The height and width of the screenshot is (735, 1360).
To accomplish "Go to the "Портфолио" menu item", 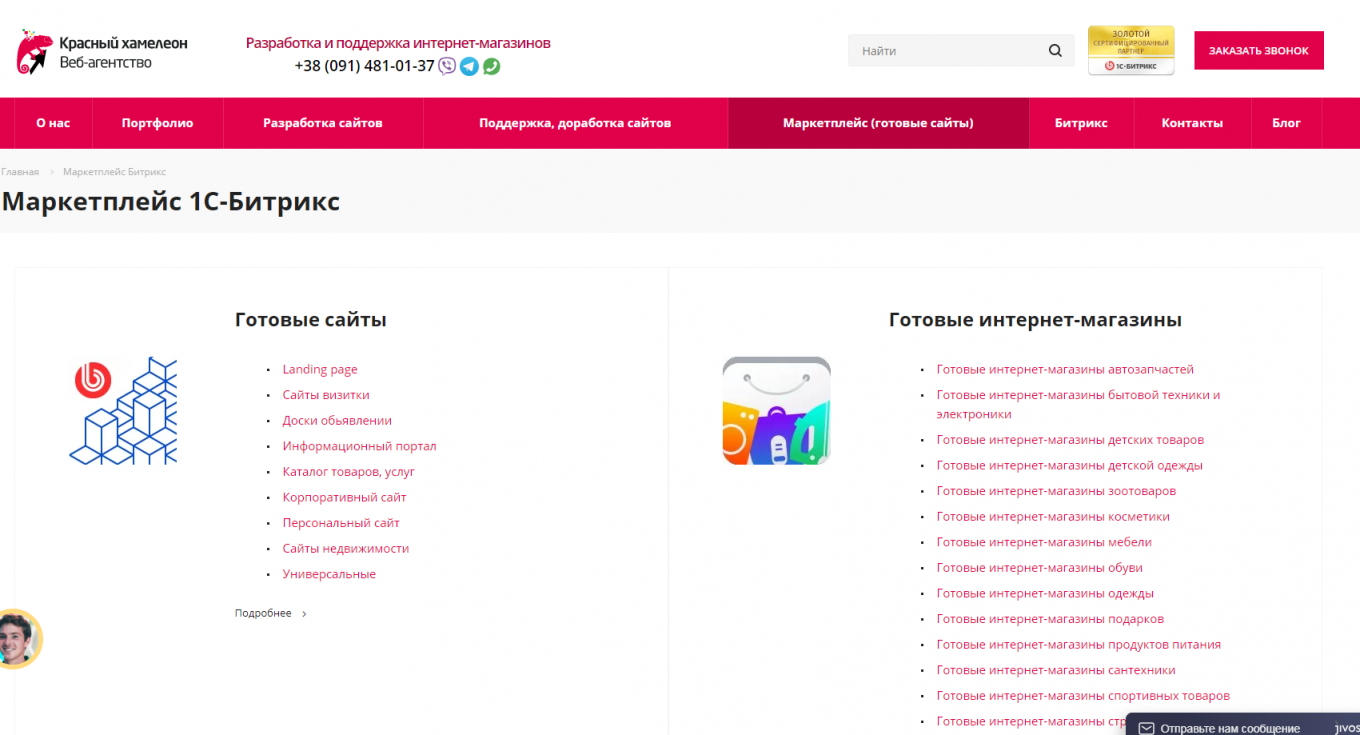I will click(x=157, y=123).
